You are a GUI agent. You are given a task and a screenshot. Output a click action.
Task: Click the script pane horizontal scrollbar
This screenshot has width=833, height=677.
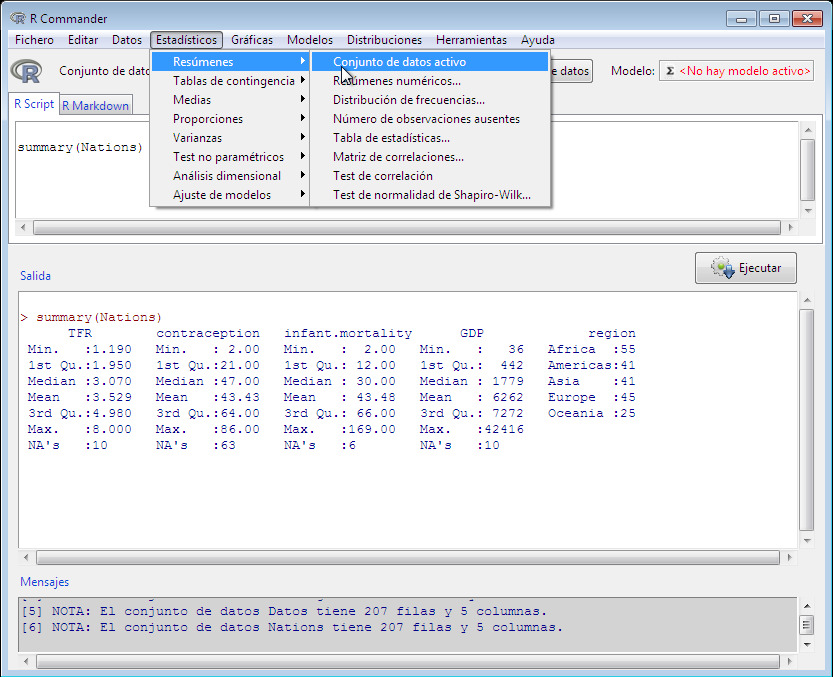click(x=406, y=228)
